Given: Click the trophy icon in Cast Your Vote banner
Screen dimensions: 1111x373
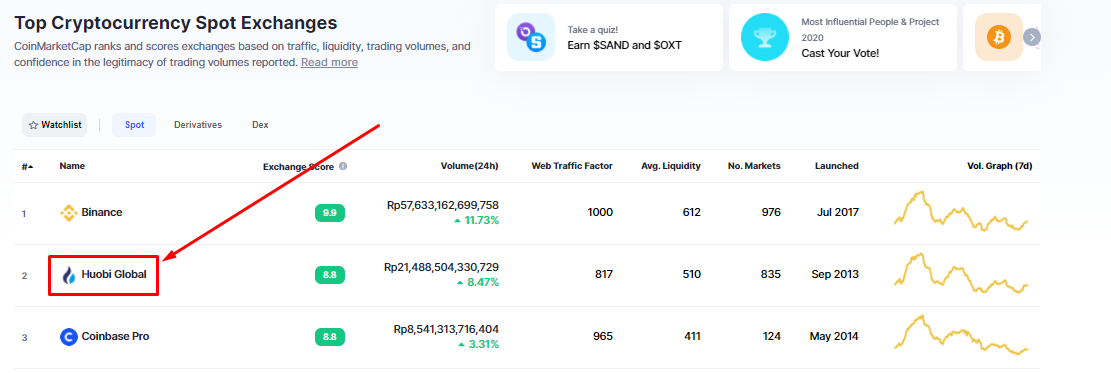Looking at the screenshot, I should click(765, 37).
